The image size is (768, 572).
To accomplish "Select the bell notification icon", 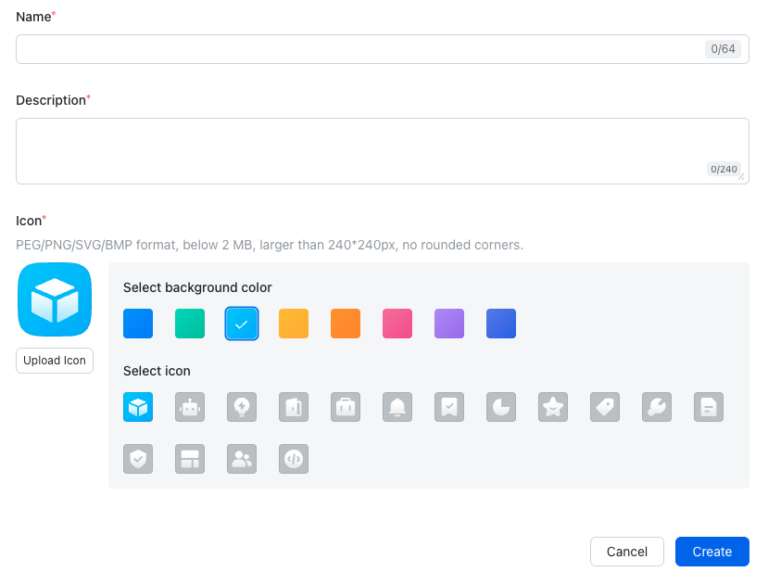I will tap(398, 407).
